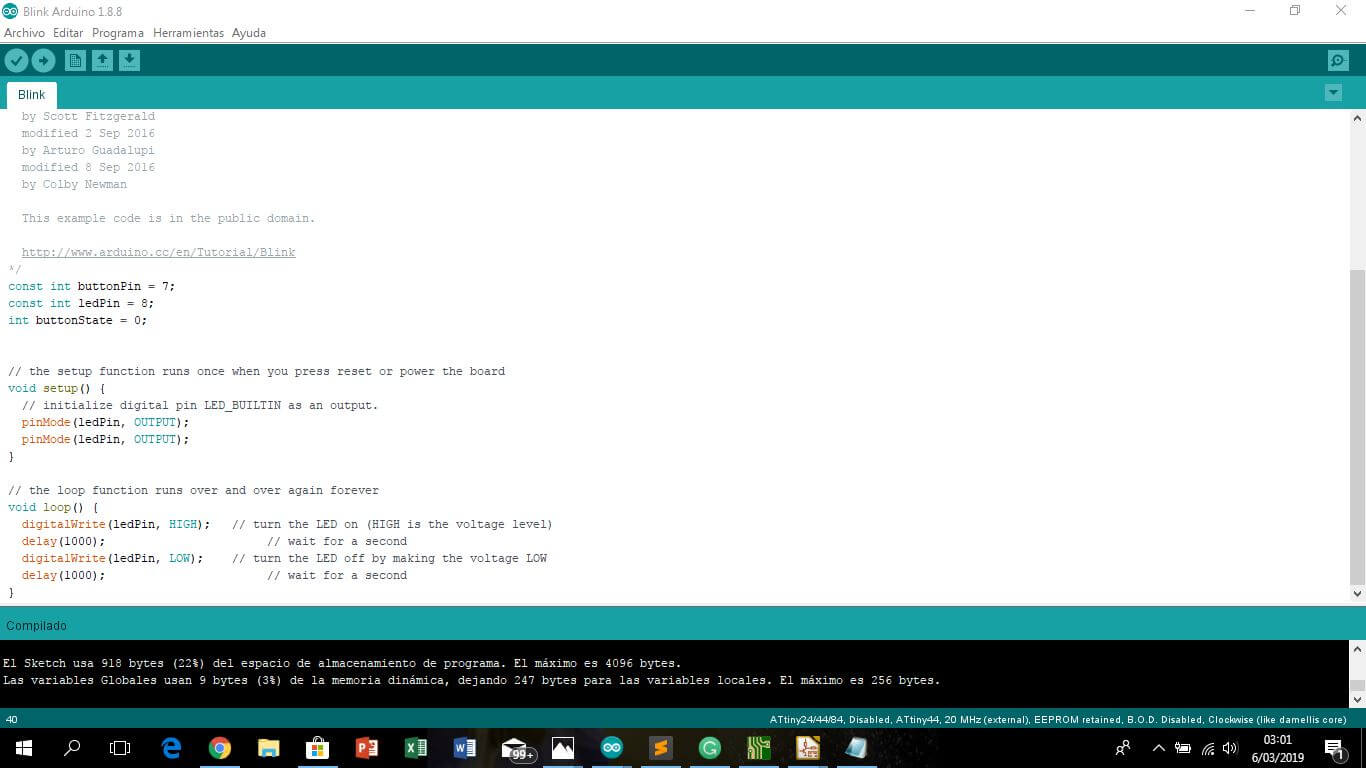
Task: Click the editor scrollbar down arrow
Action: pyautogui.click(x=1357, y=593)
